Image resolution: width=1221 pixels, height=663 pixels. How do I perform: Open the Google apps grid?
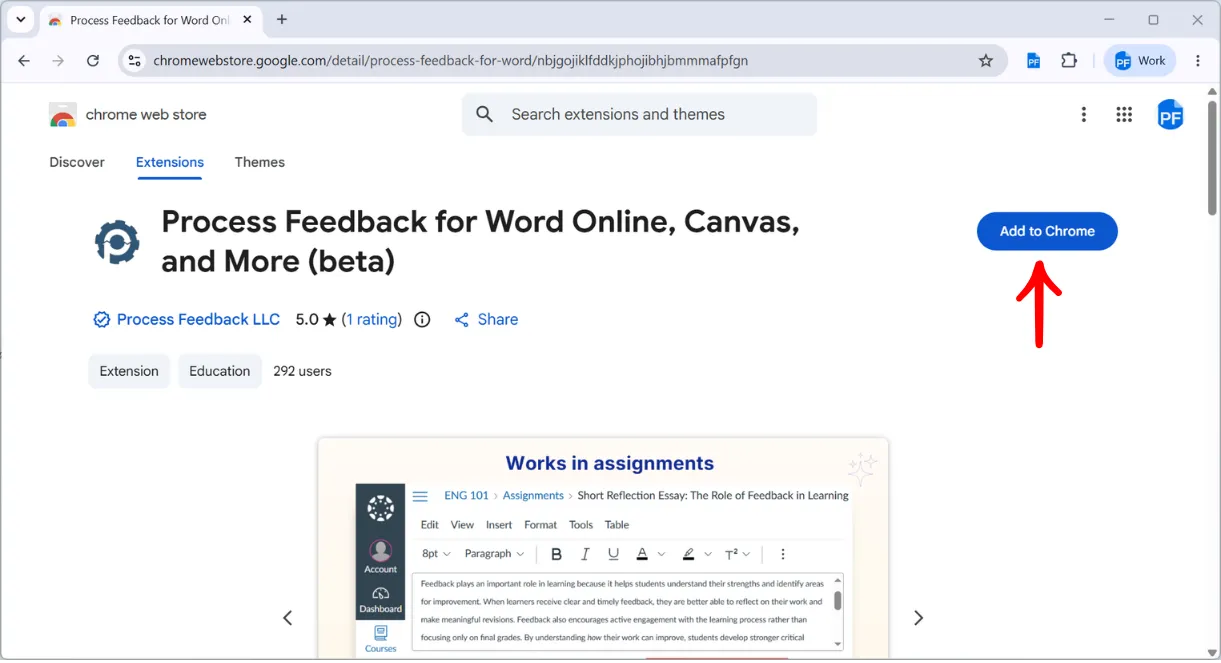(1124, 115)
